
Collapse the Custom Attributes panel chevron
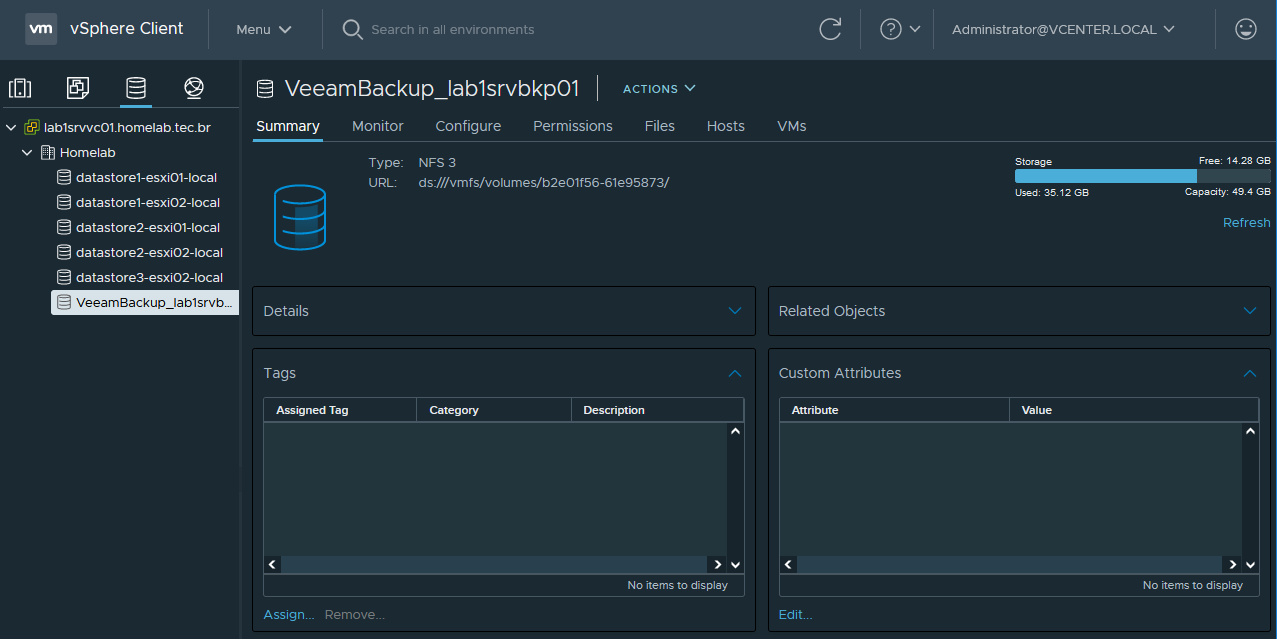click(1249, 373)
